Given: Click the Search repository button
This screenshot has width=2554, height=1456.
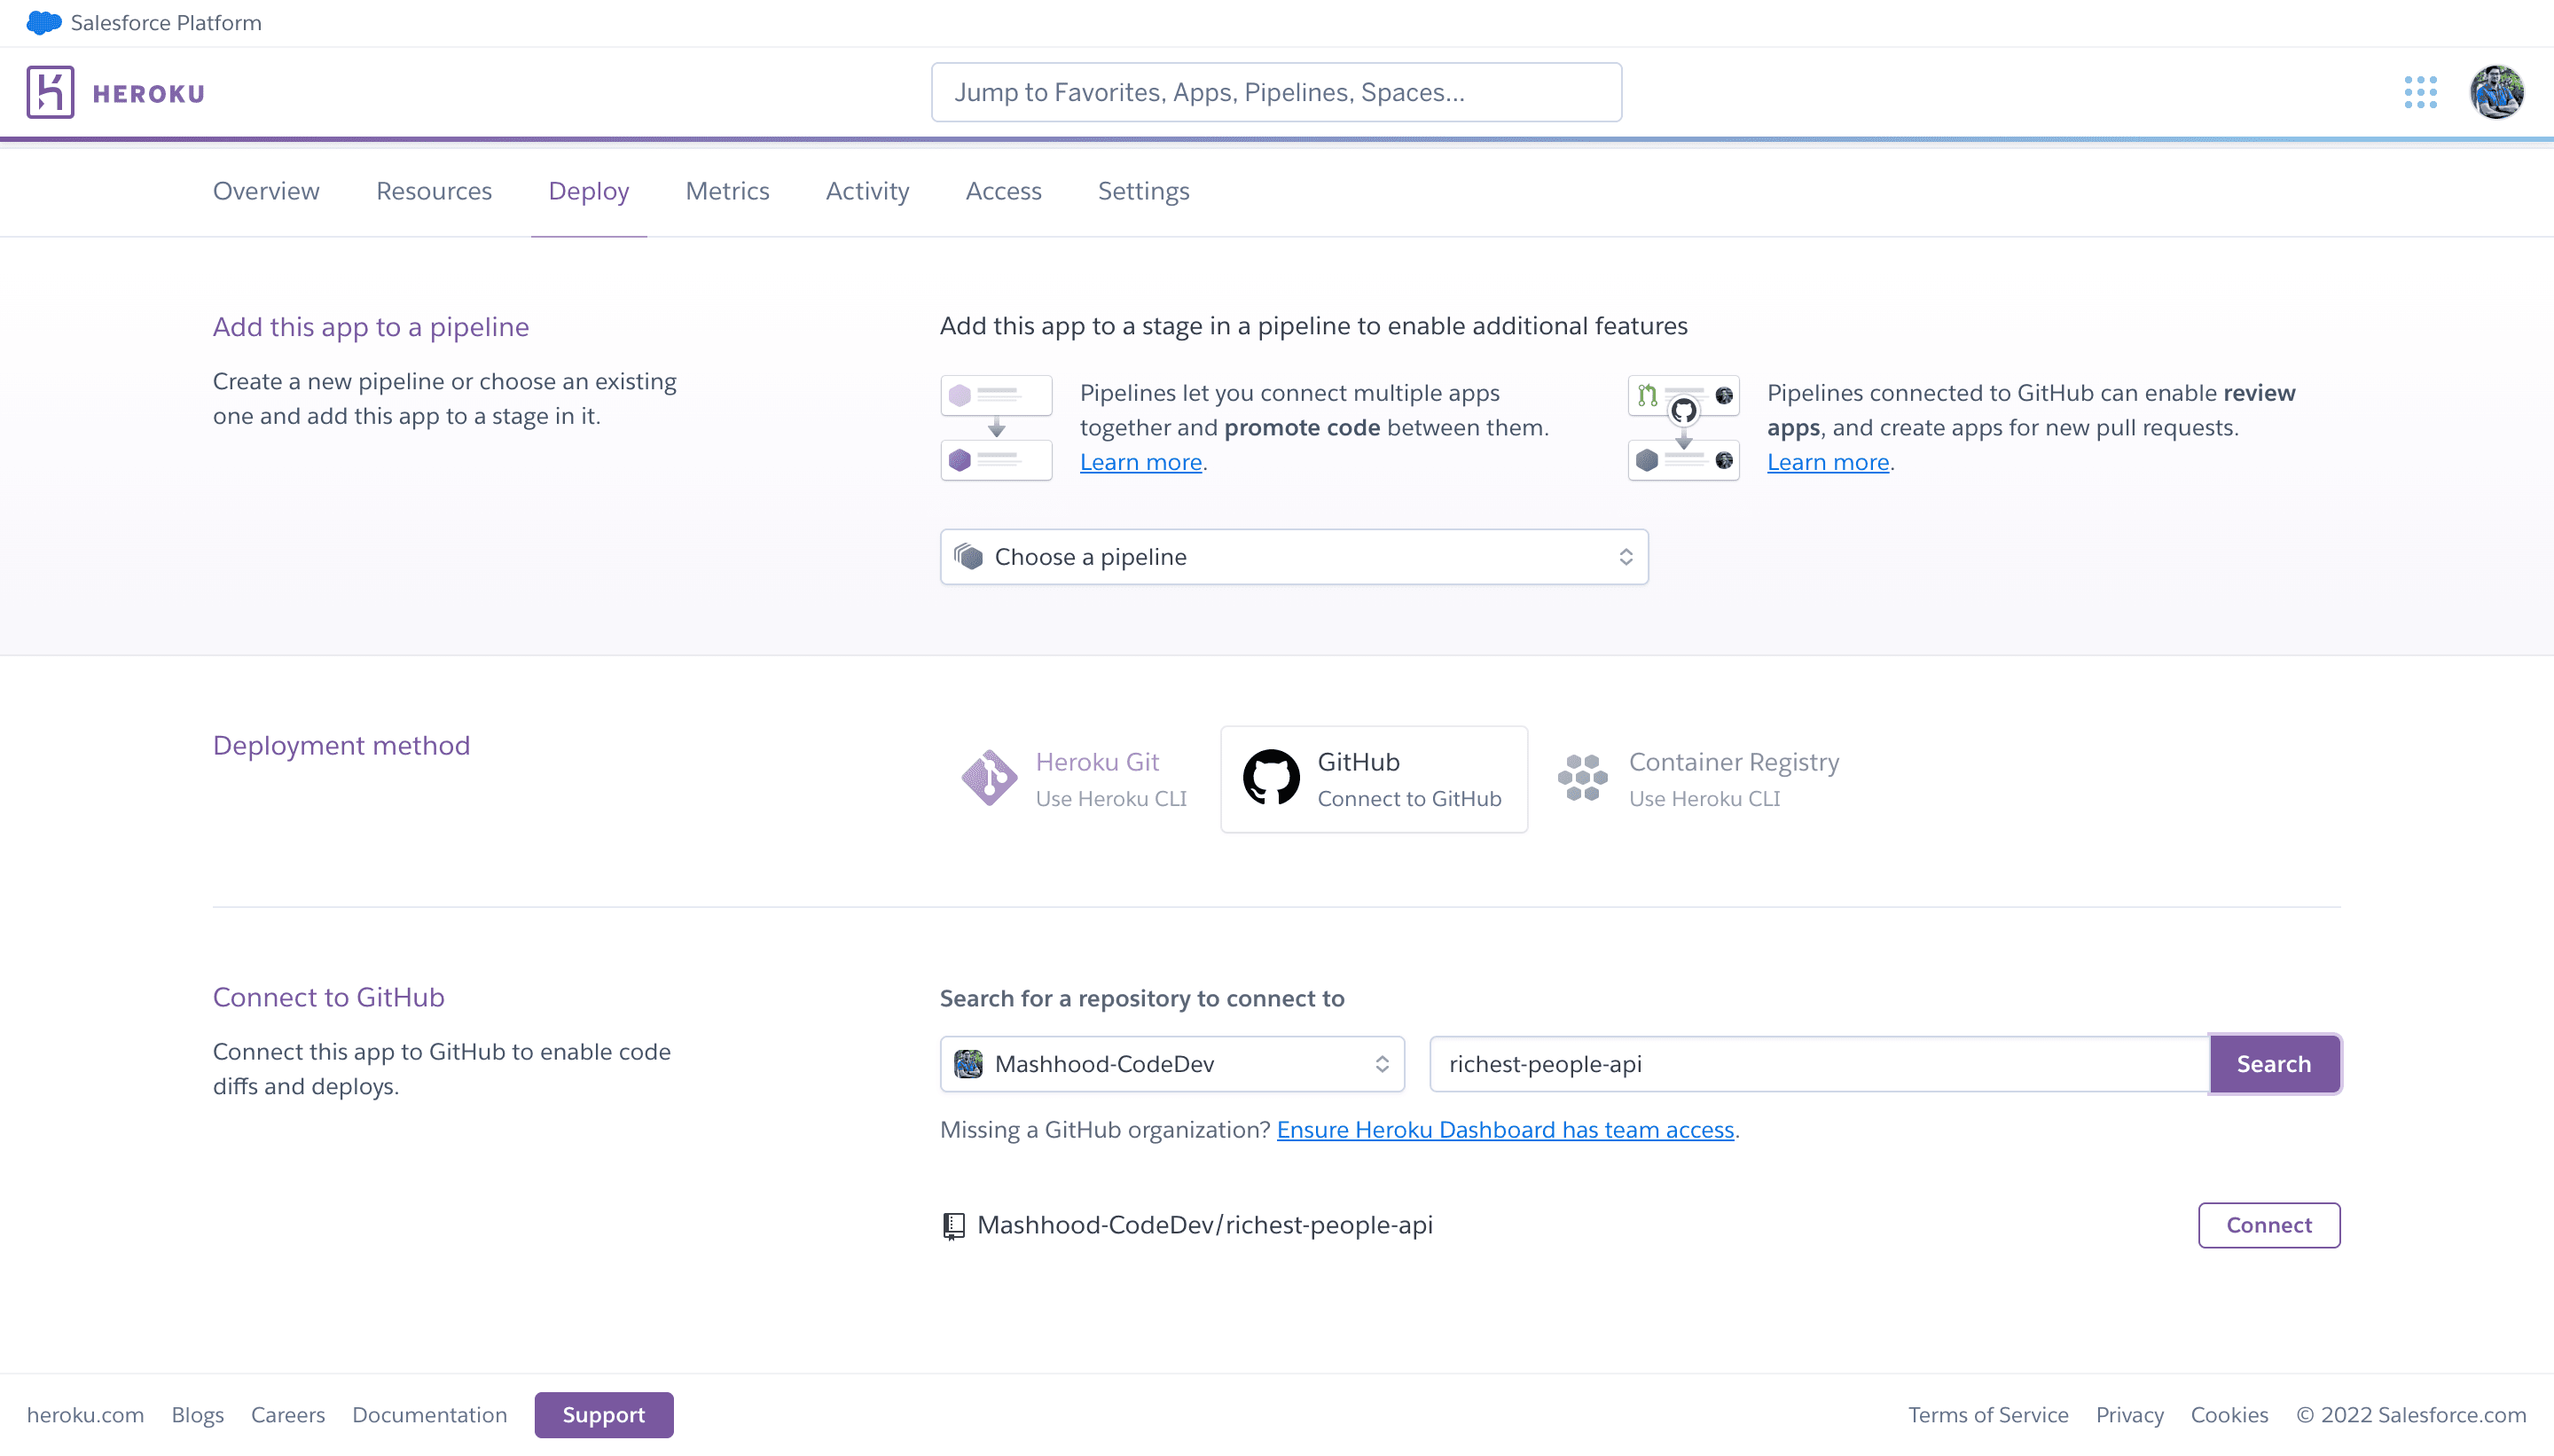Looking at the screenshot, I should (2274, 1064).
